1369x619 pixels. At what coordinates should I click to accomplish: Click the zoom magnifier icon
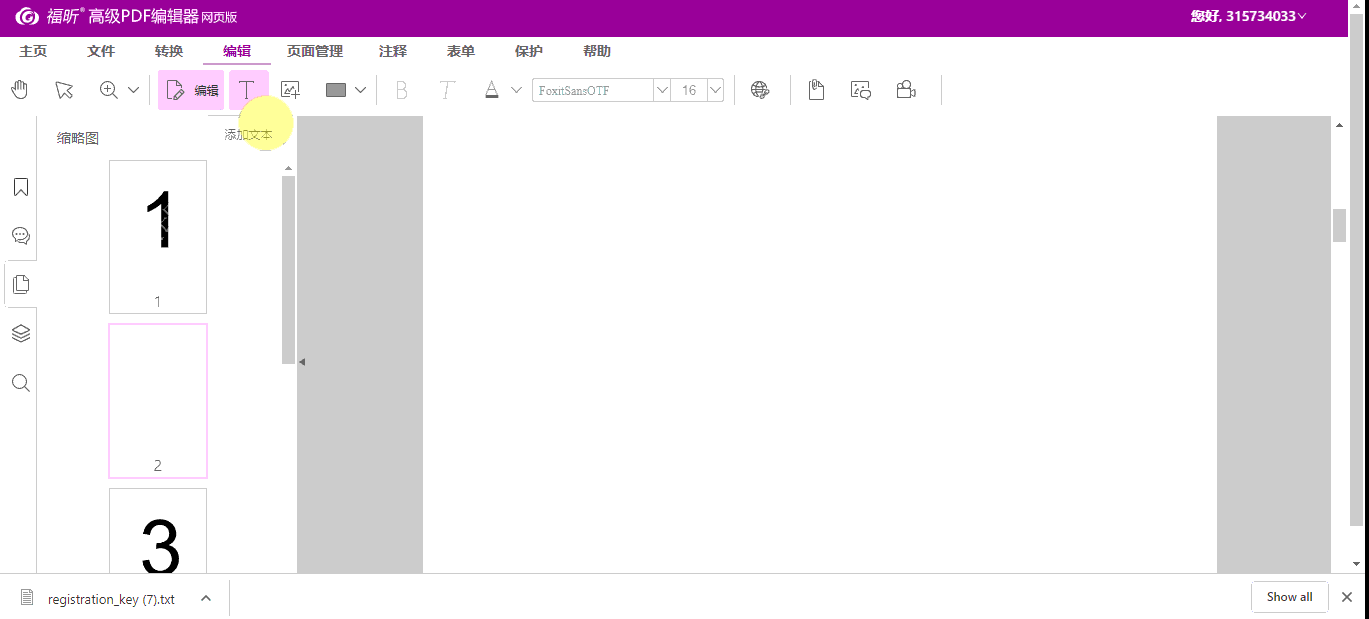pos(109,90)
